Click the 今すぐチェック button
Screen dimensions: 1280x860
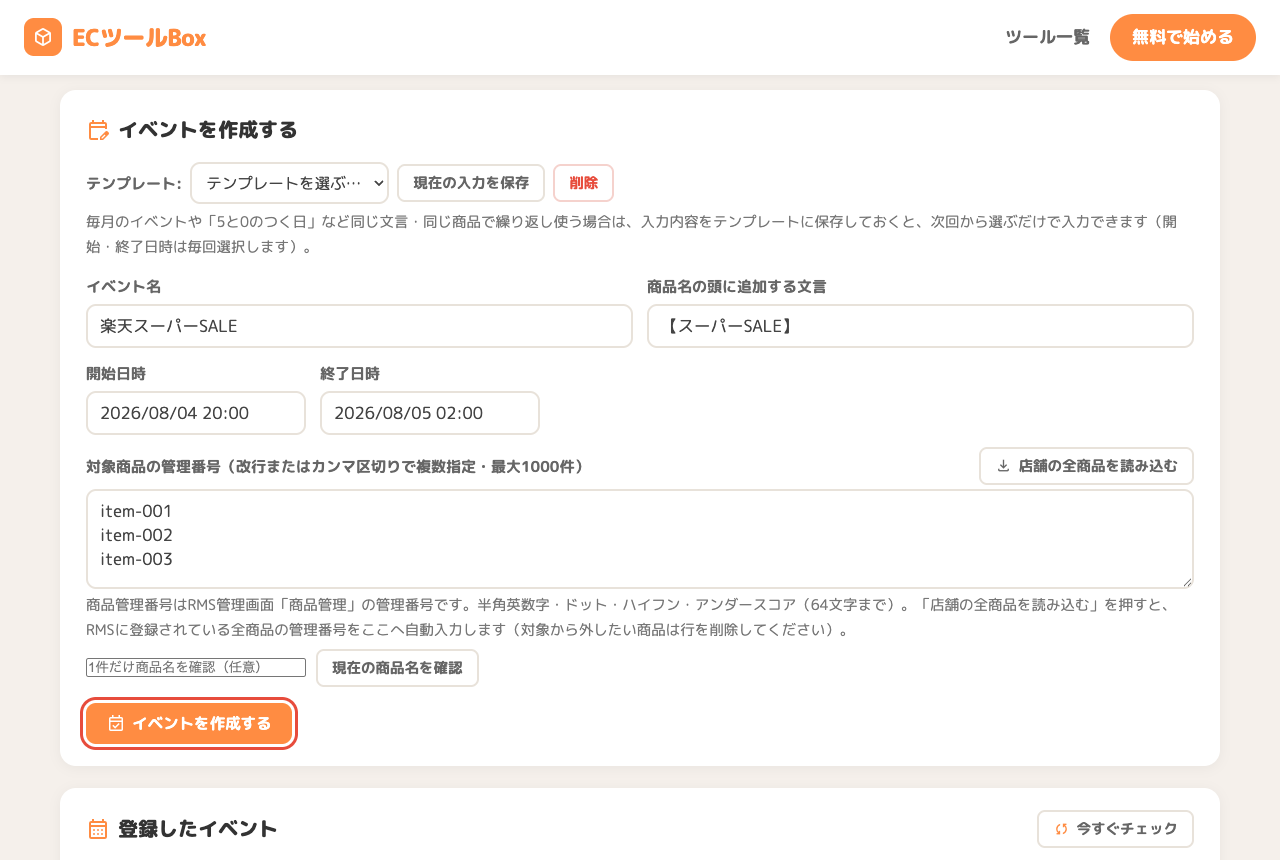[1115, 829]
